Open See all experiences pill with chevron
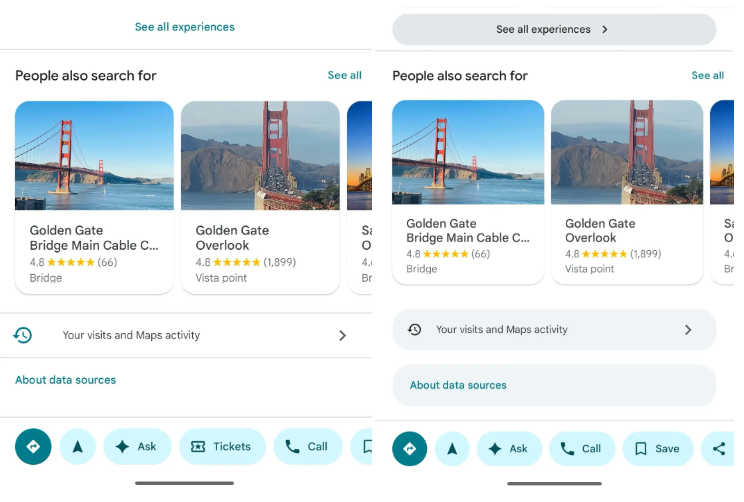744x502 pixels. coord(554,30)
